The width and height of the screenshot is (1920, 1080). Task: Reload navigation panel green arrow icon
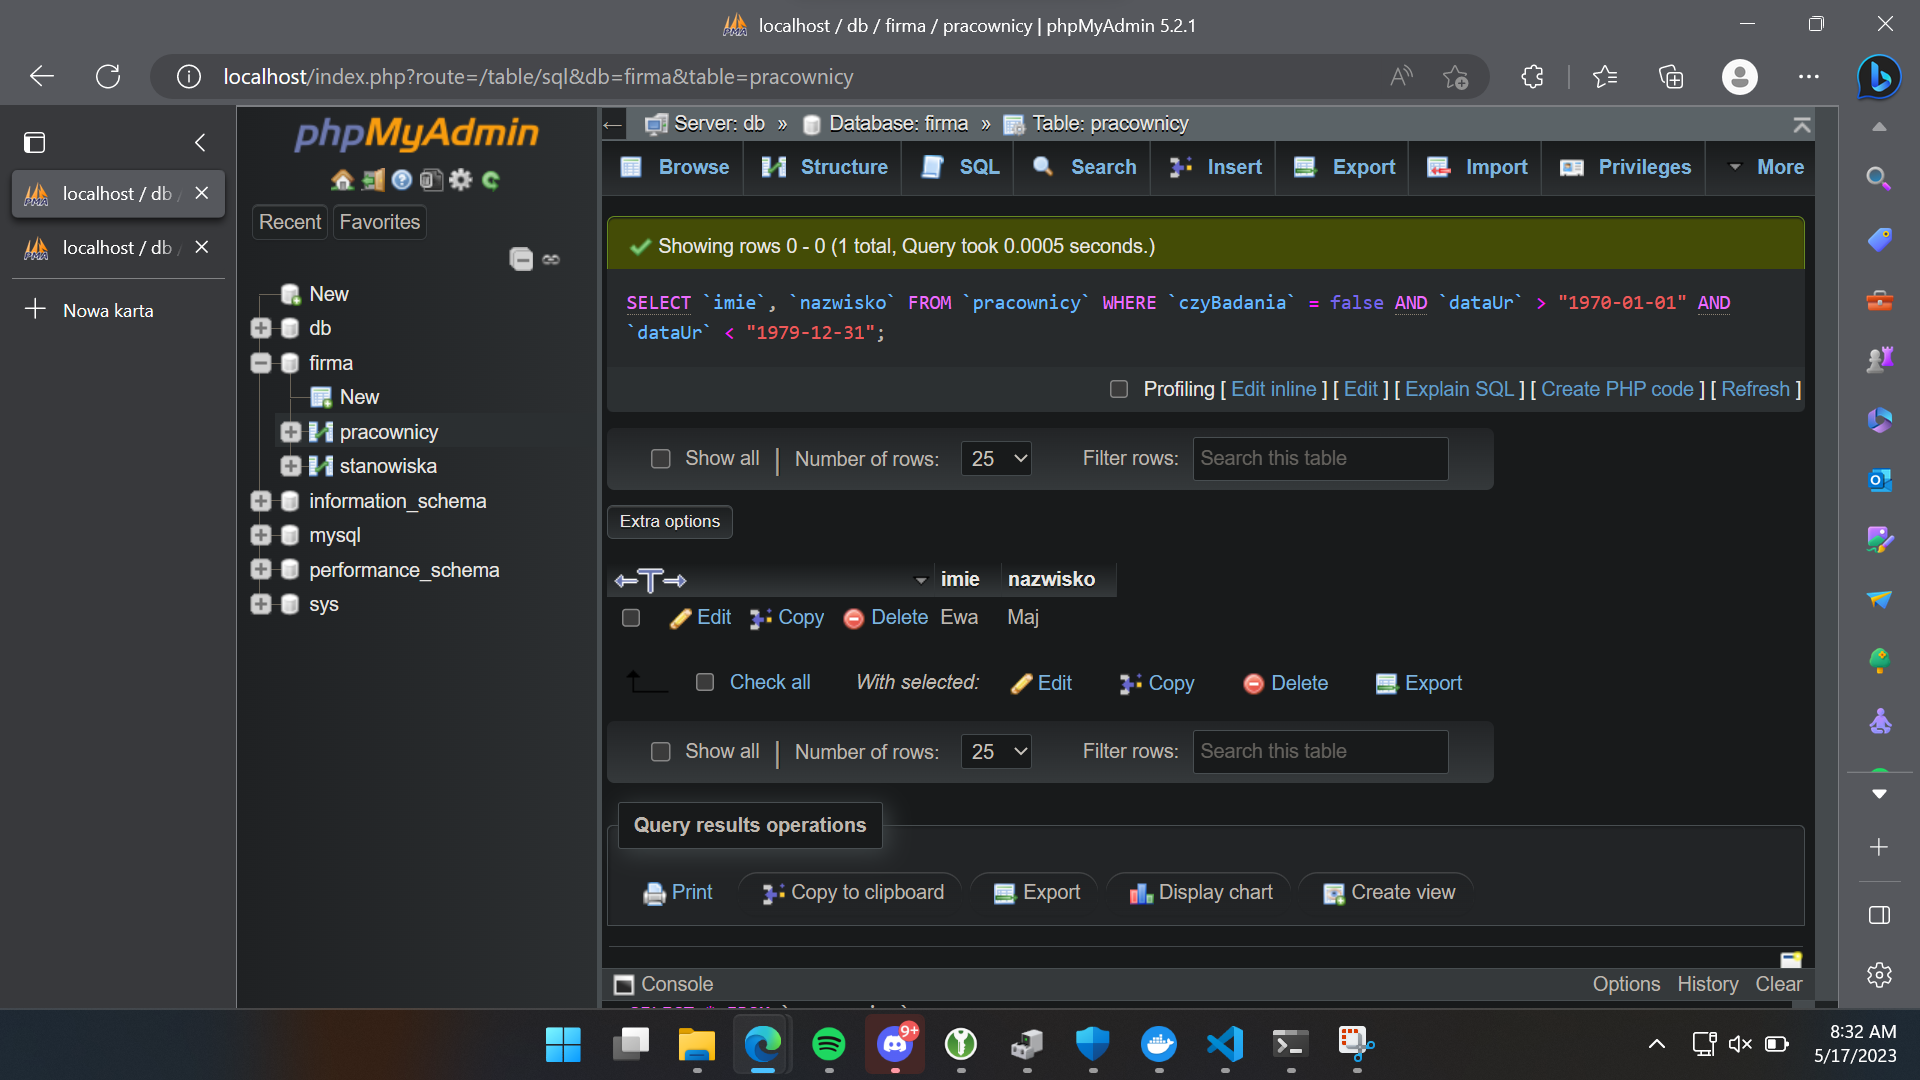tap(490, 180)
